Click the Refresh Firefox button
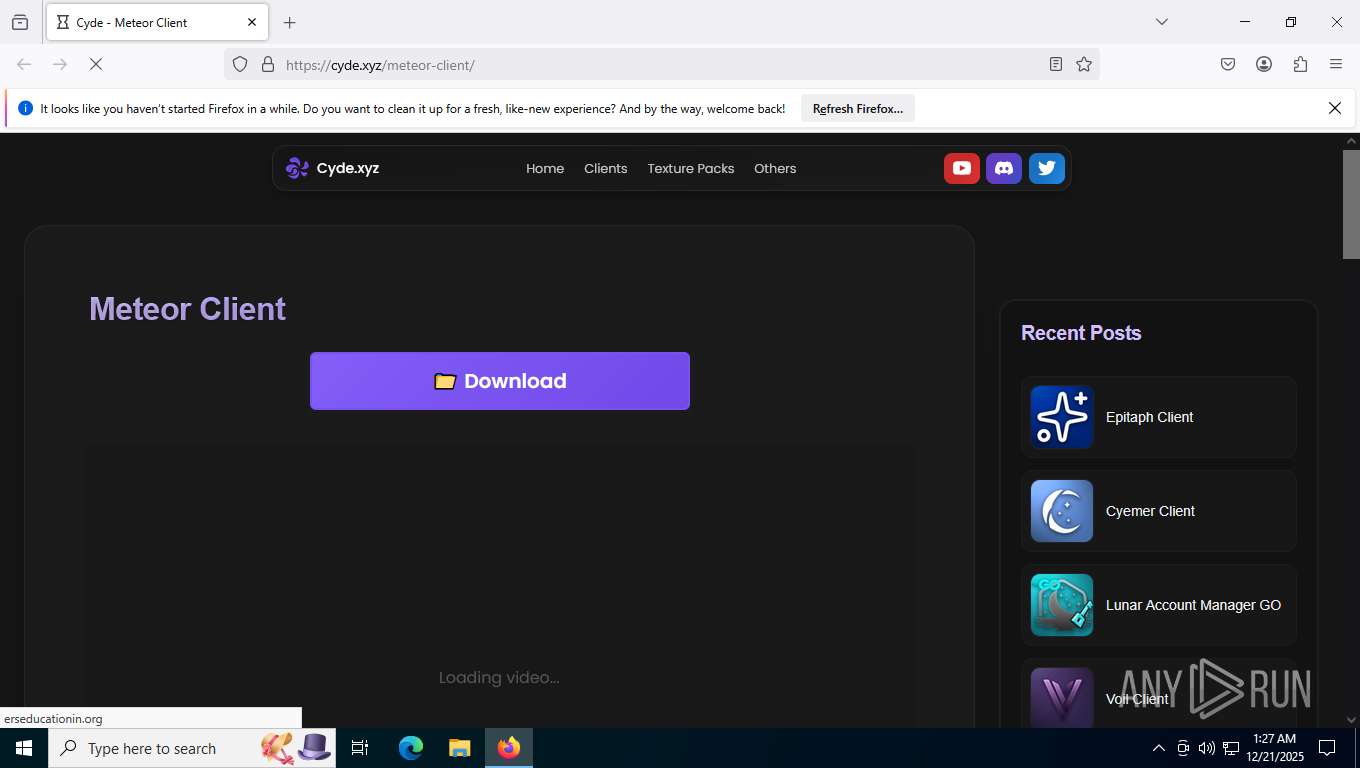 coord(858,108)
